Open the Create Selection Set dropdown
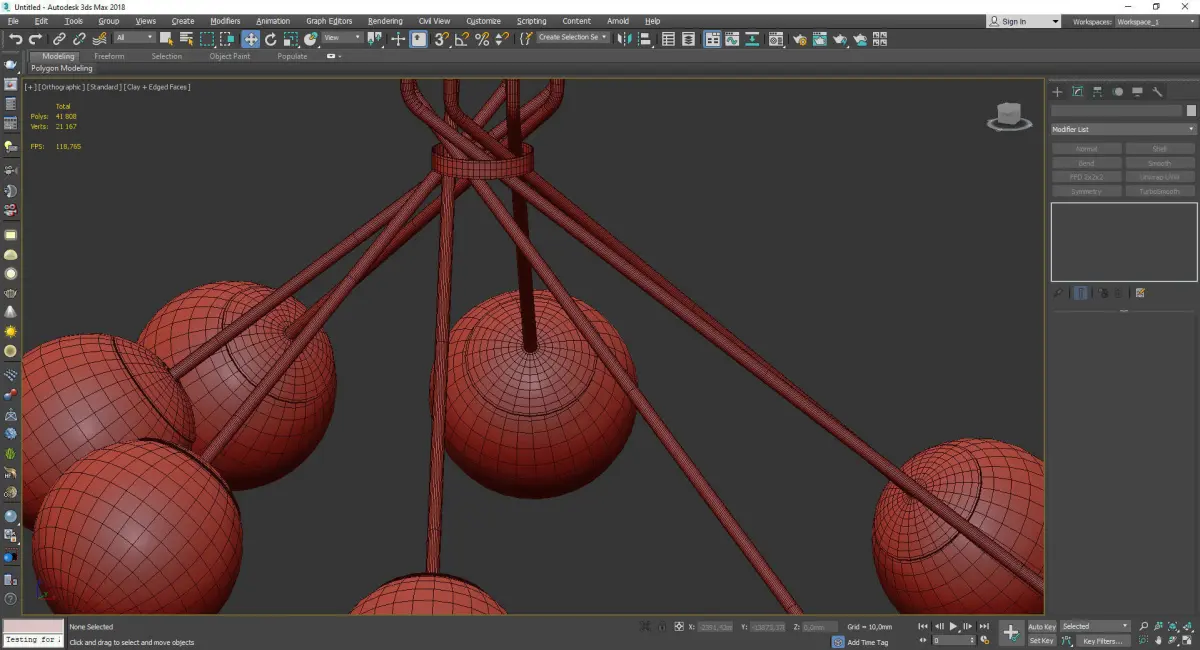 573,38
